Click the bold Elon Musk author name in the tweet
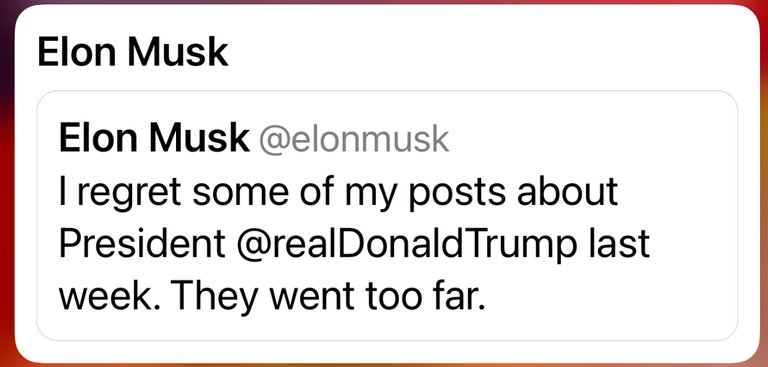 pos(154,139)
